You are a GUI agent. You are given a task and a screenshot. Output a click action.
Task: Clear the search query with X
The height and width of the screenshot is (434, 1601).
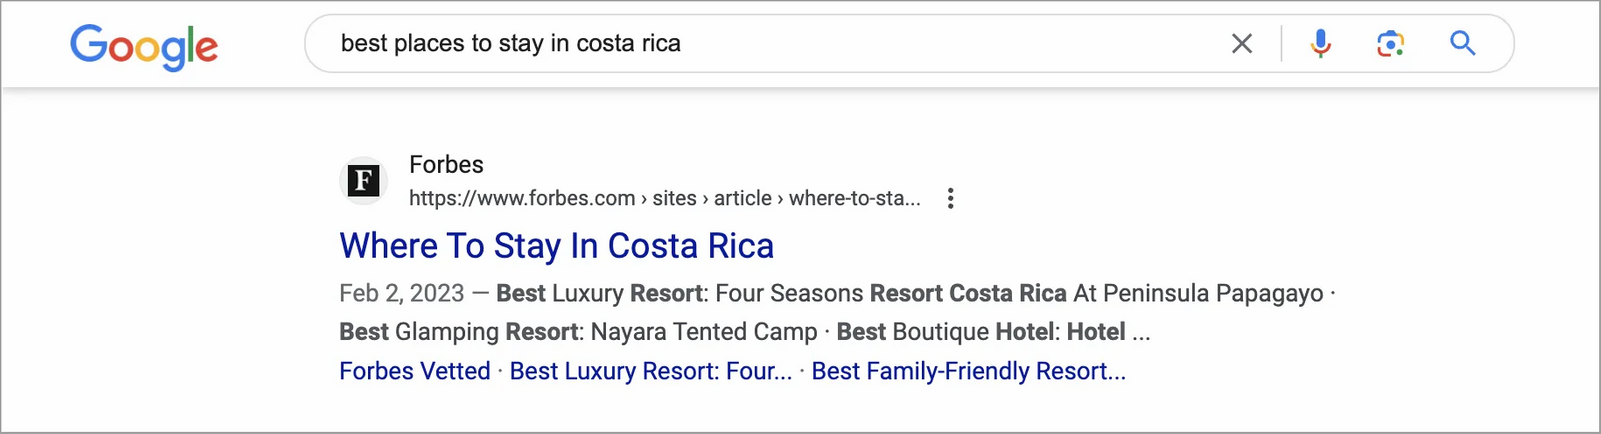[x=1241, y=44]
